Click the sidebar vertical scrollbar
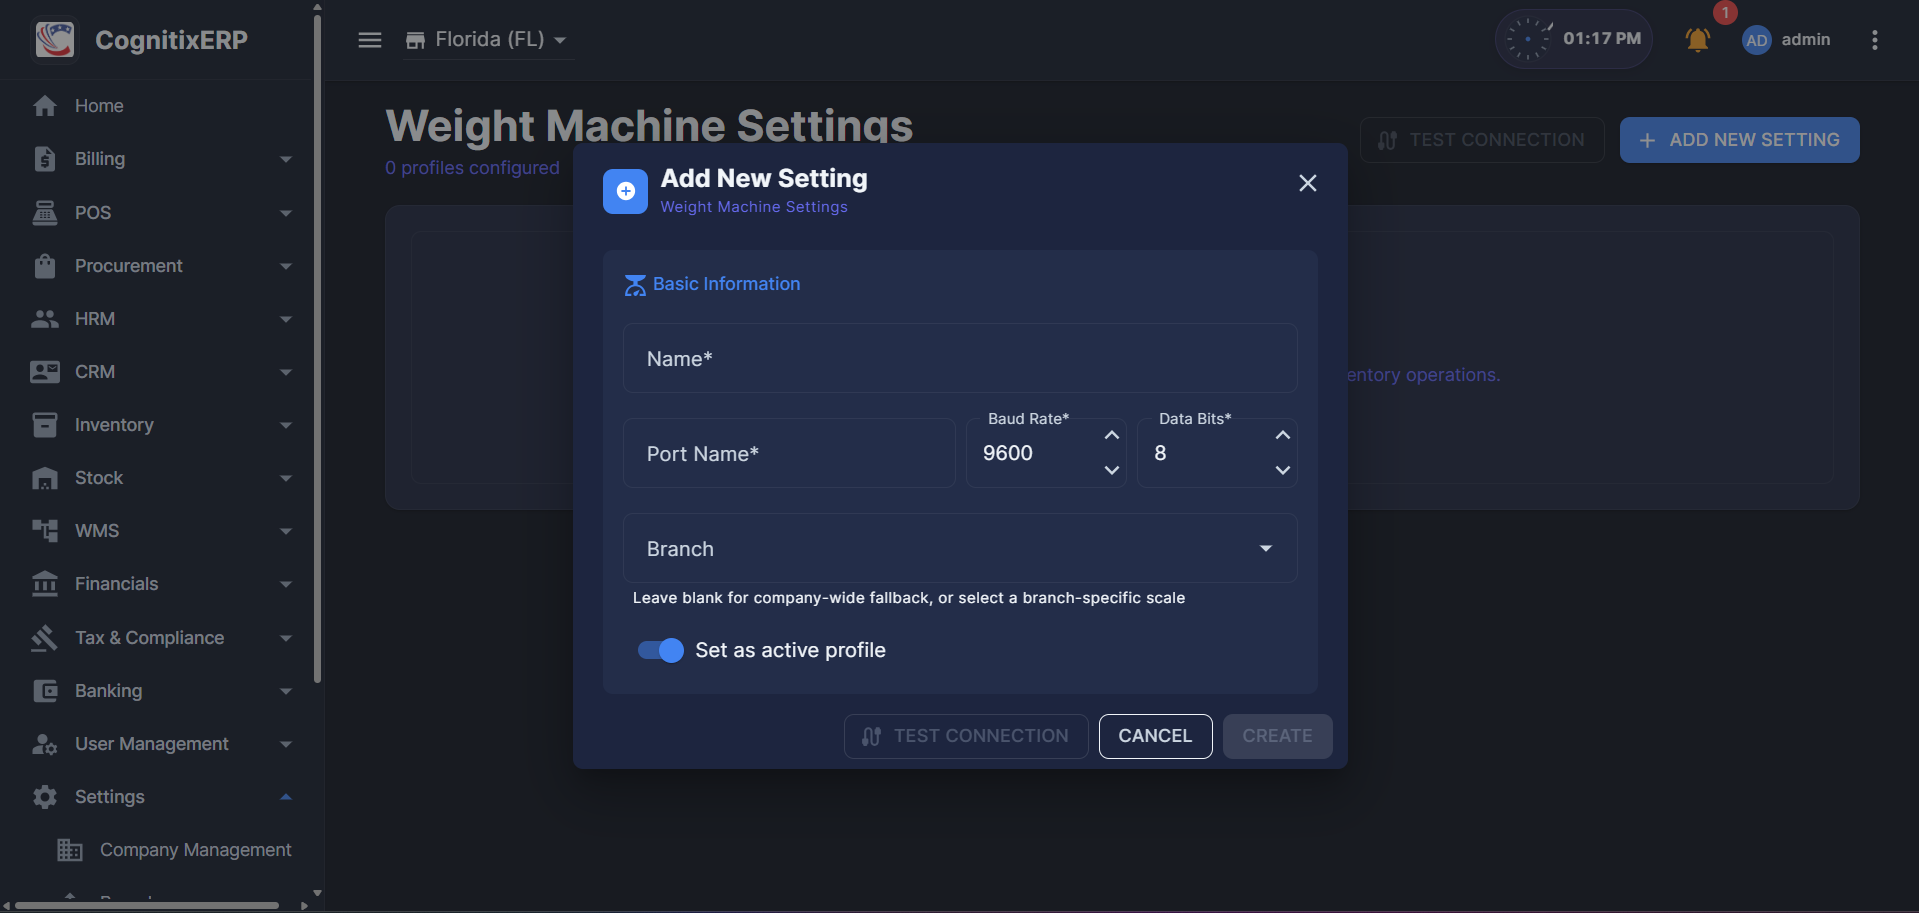The width and height of the screenshot is (1919, 913). (x=318, y=350)
